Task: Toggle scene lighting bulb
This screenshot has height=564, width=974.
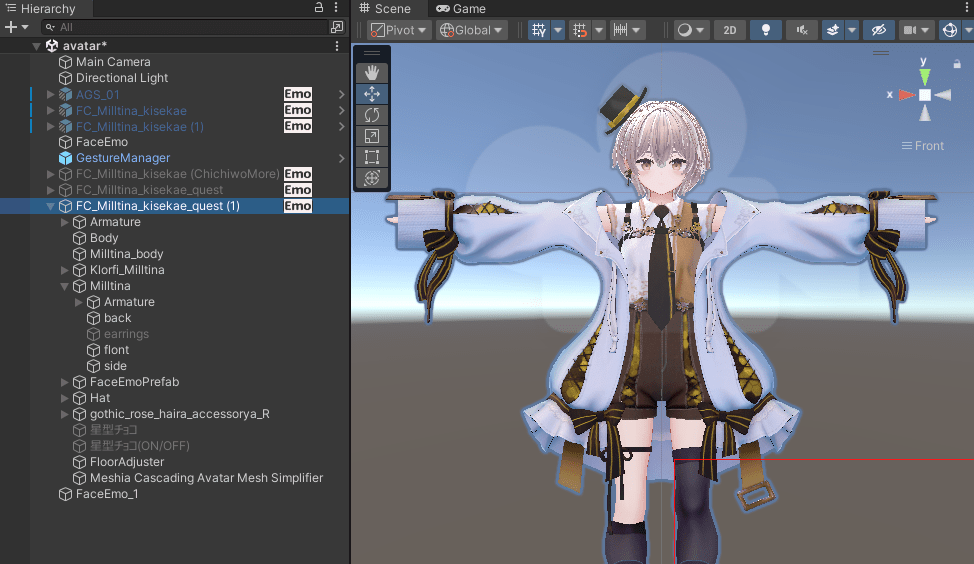Action: click(766, 30)
